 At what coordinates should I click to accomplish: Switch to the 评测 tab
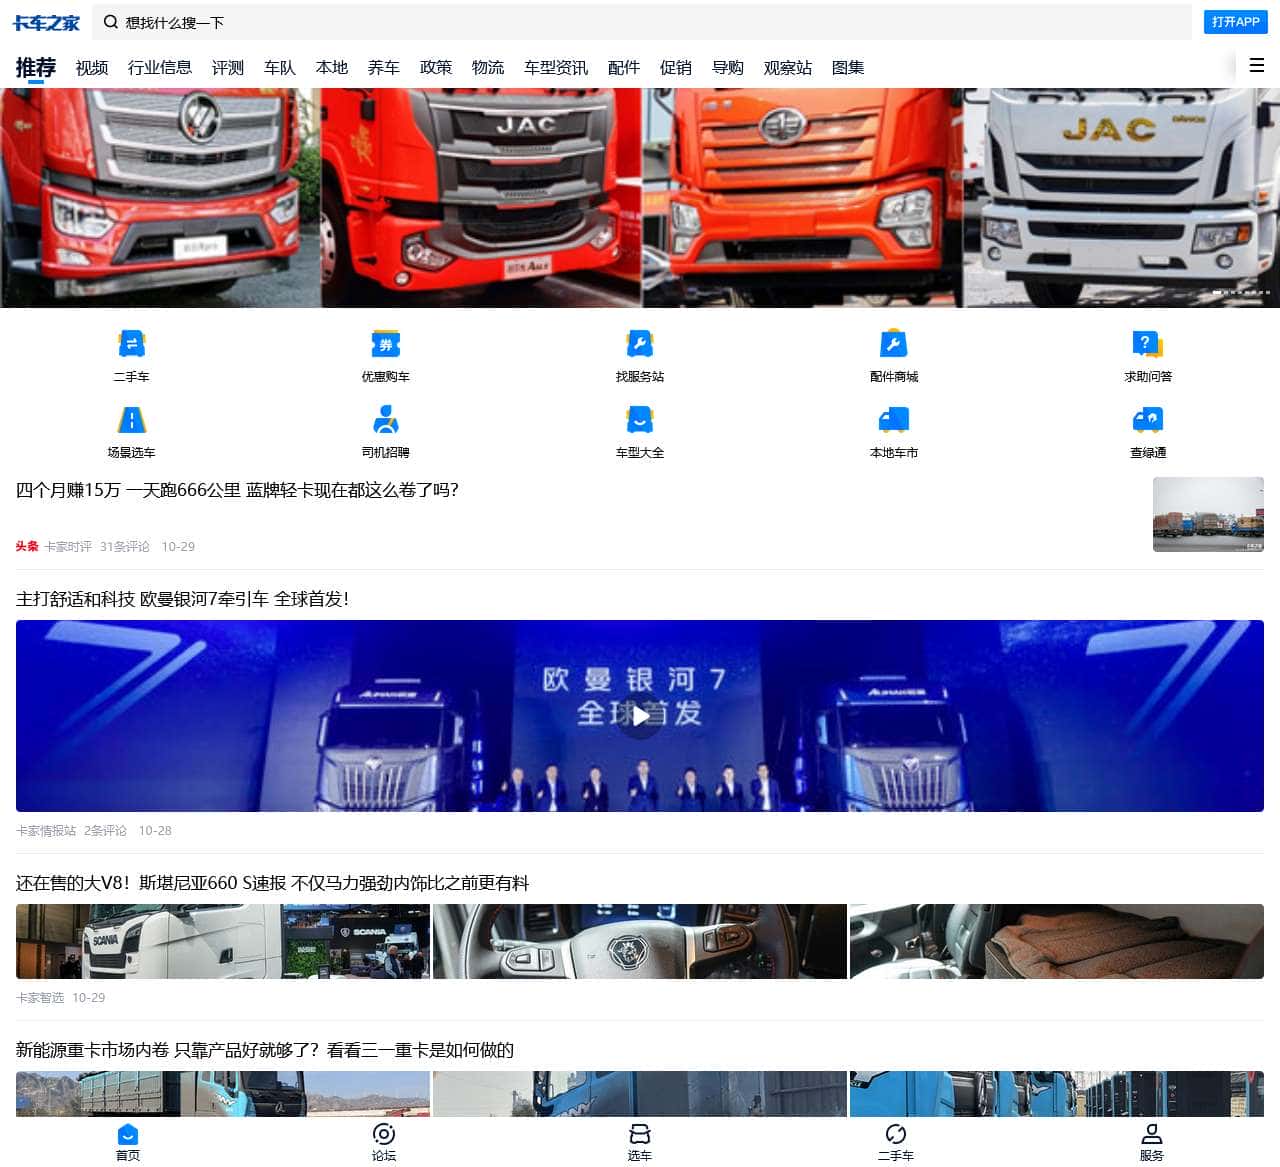(228, 67)
